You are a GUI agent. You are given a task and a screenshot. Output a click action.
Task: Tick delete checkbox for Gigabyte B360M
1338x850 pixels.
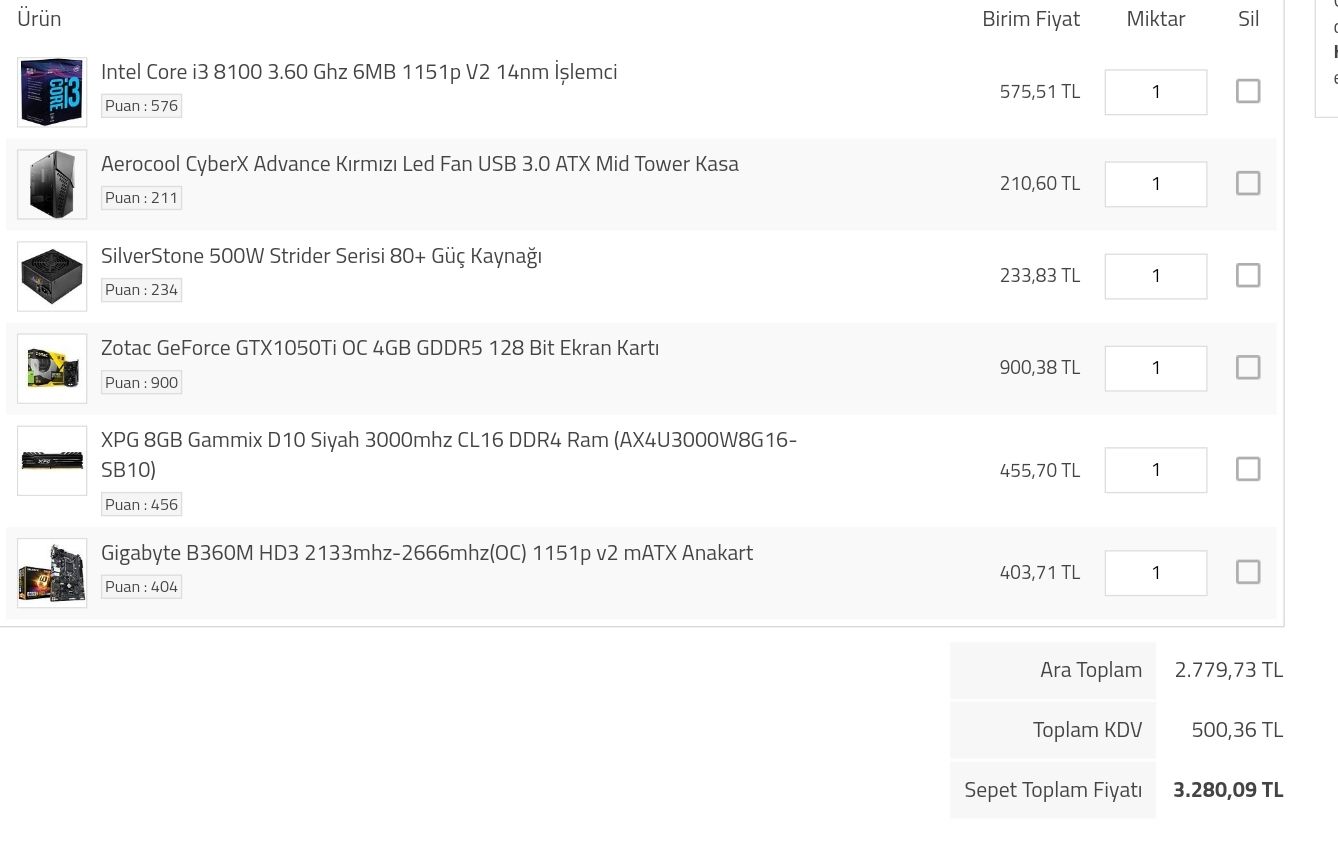click(1247, 572)
